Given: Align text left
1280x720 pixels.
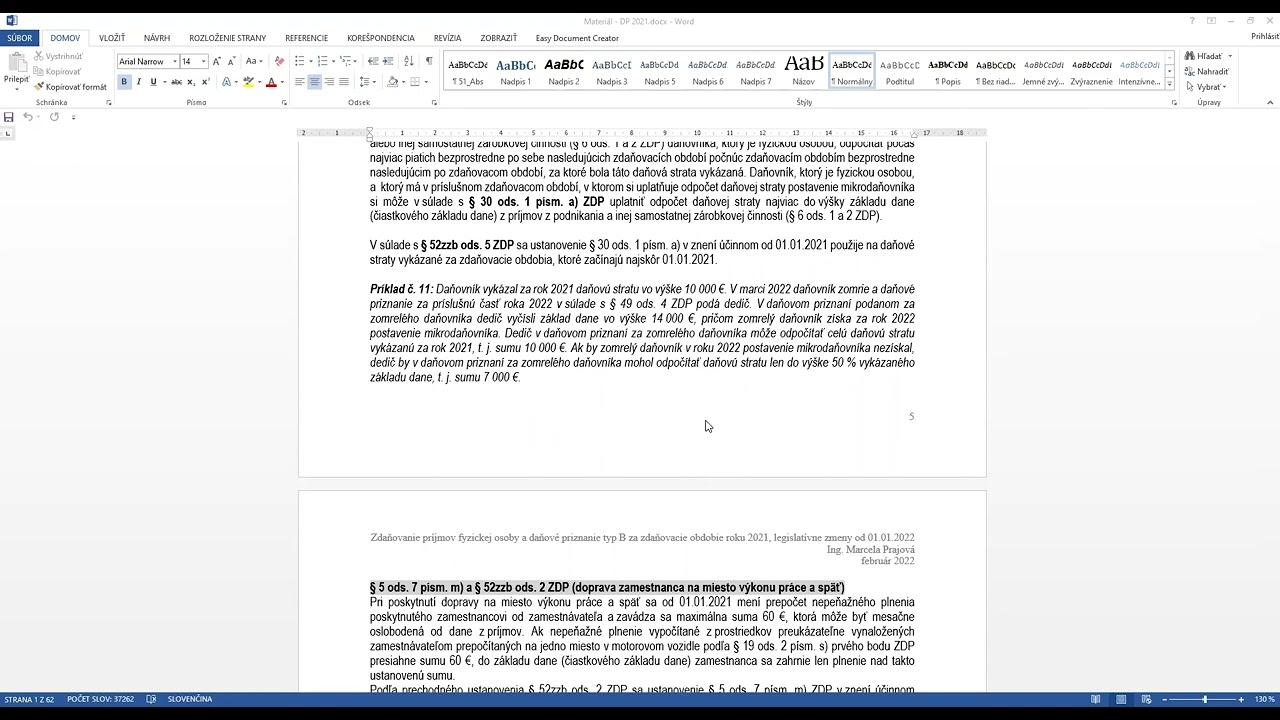Looking at the screenshot, I should [x=299, y=82].
